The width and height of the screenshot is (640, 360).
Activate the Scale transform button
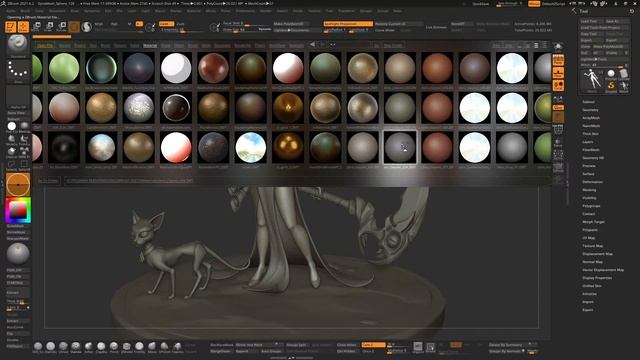coord(49,27)
